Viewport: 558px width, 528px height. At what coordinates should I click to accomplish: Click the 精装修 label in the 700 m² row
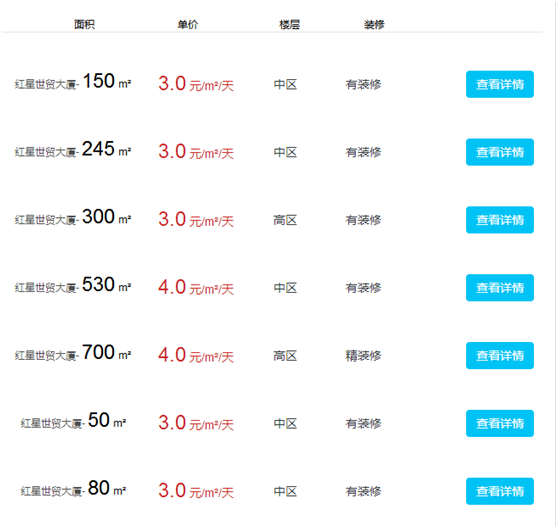363,355
